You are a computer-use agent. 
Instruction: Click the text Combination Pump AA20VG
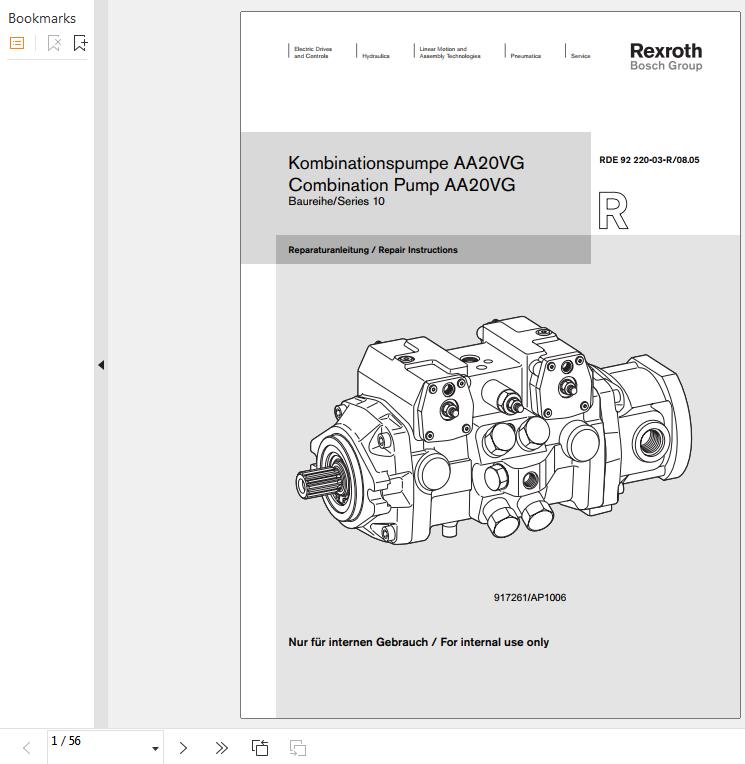point(402,185)
